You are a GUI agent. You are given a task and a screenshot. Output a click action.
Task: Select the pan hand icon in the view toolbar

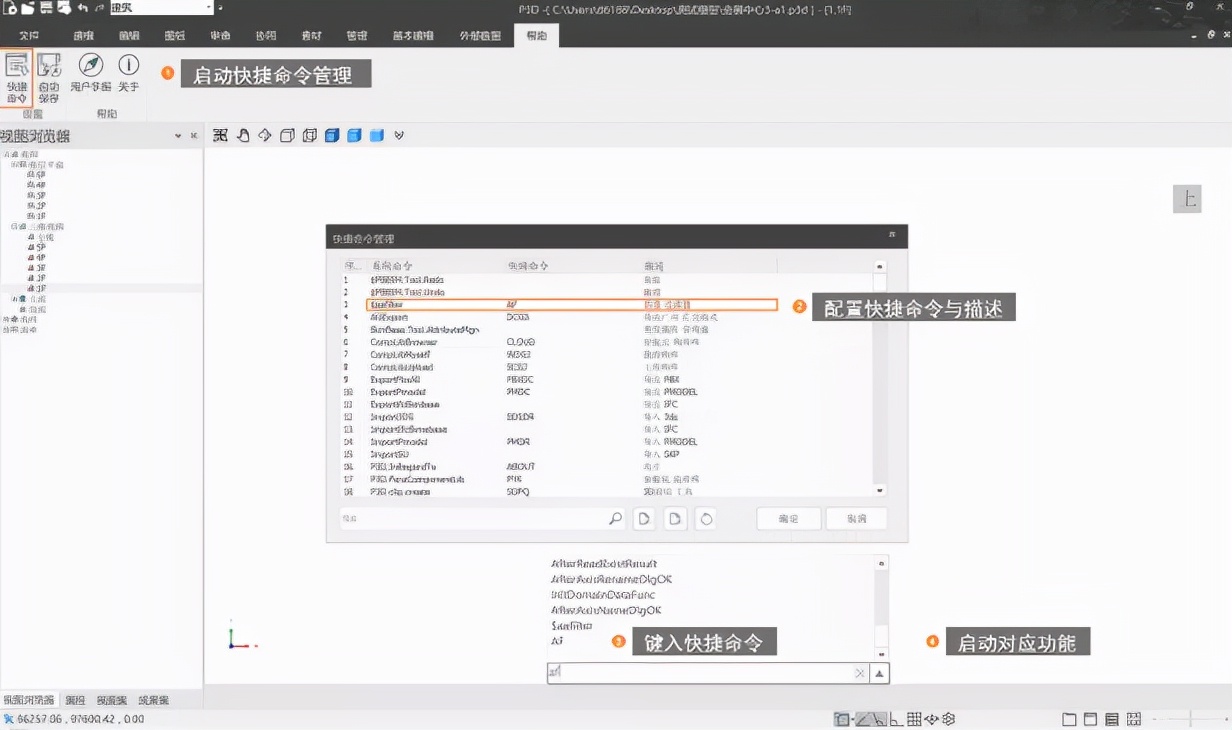[x=244, y=135]
